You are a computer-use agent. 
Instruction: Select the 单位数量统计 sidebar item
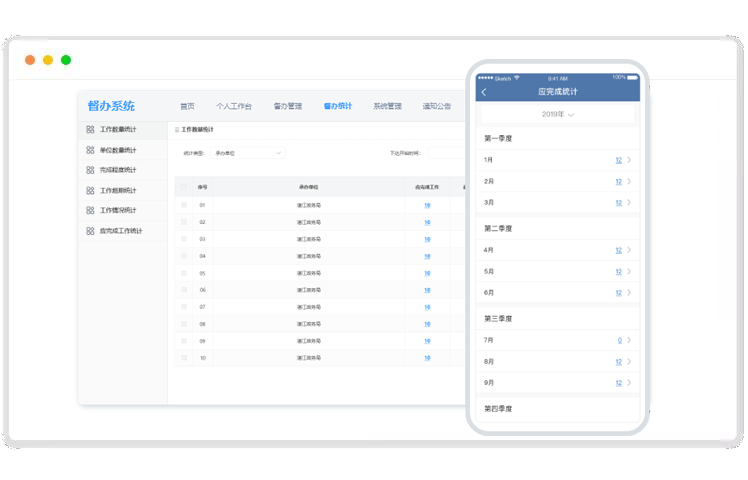point(123,150)
